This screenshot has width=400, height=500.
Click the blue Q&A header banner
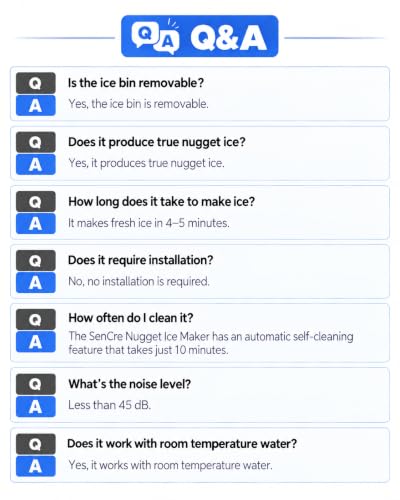pos(200,36)
